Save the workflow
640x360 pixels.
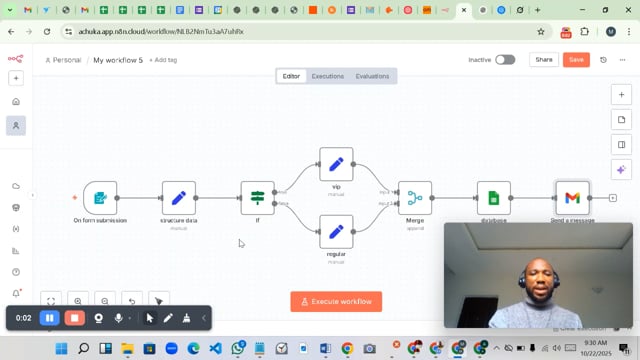[x=576, y=60]
